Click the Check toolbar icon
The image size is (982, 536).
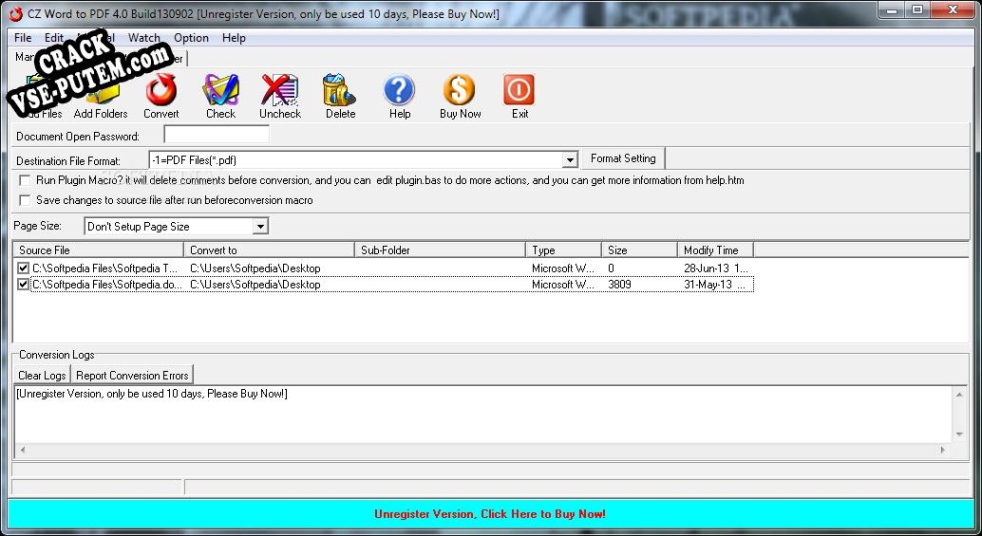[x=220, y=95]
